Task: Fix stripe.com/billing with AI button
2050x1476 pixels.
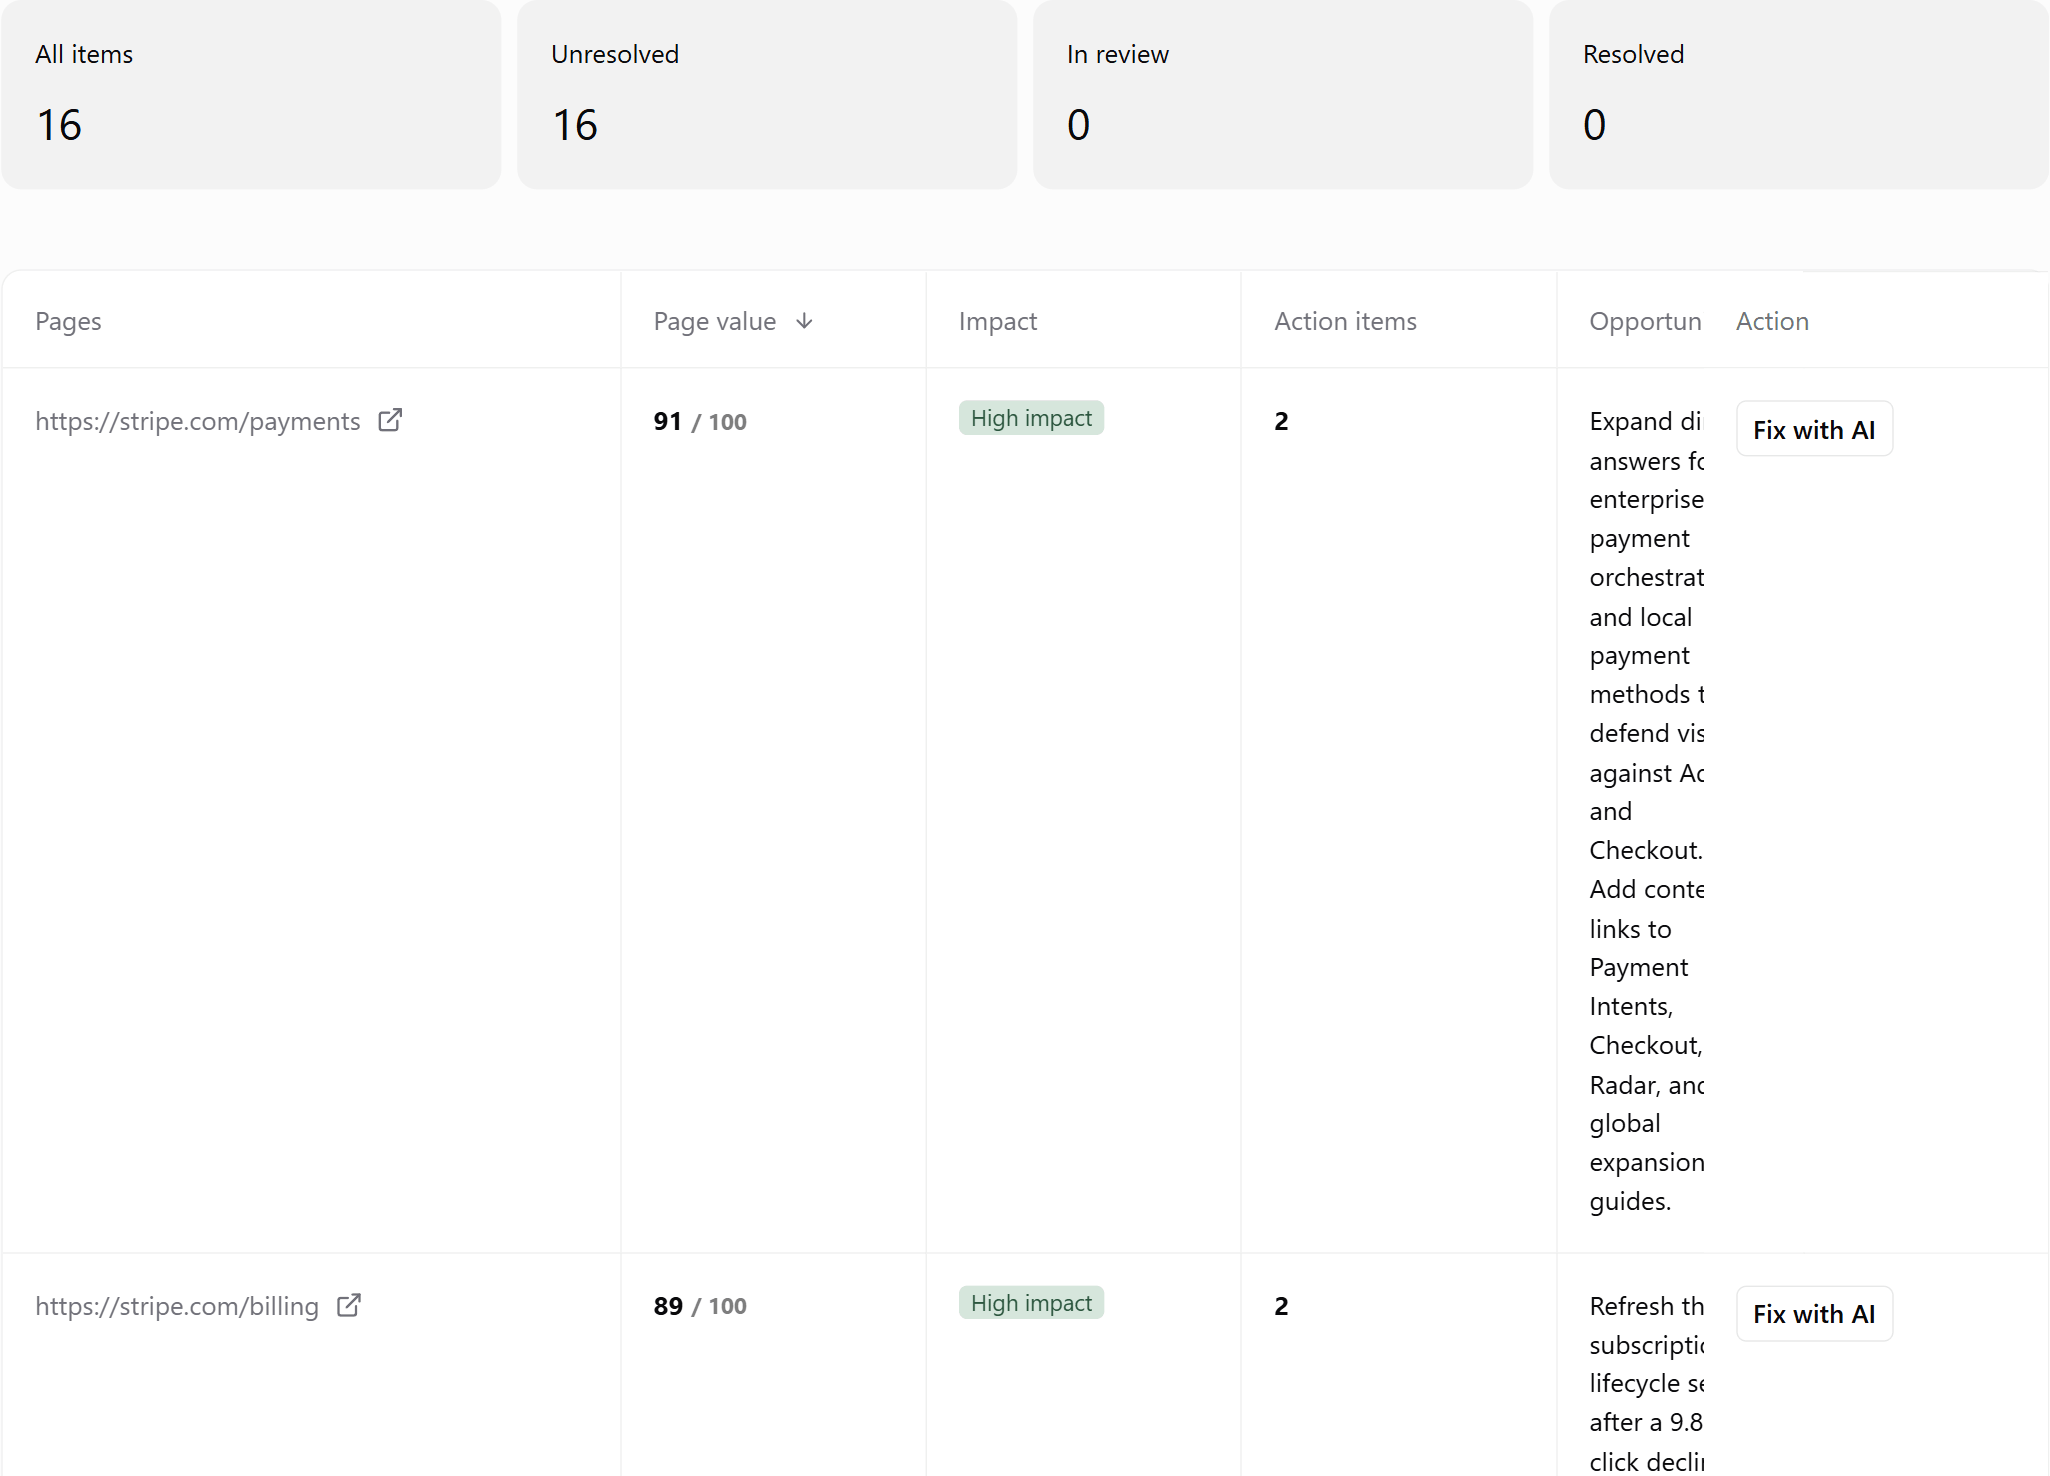Action: tap(1814, 1314)
